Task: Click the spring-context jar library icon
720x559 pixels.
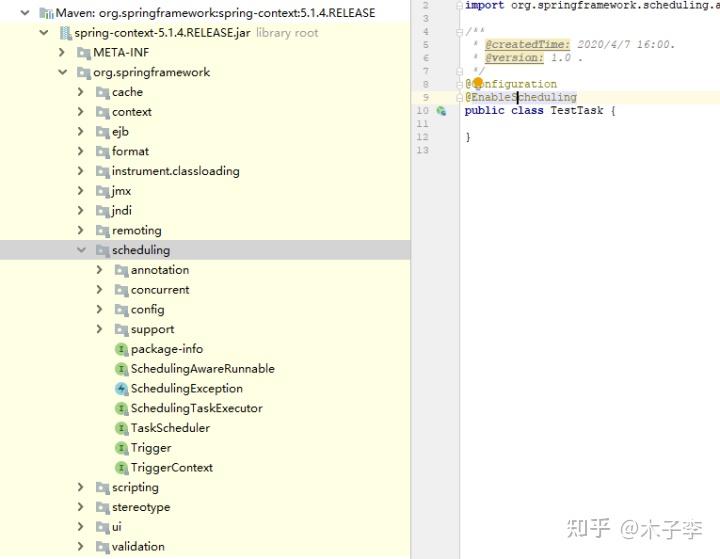Action: pyautogui.click(x=66, y=33)
